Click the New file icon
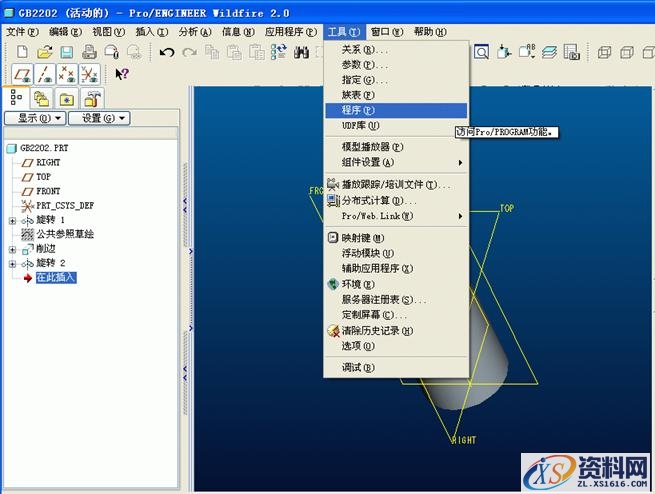Screen dimensions: 655x494 pos(22,52)
